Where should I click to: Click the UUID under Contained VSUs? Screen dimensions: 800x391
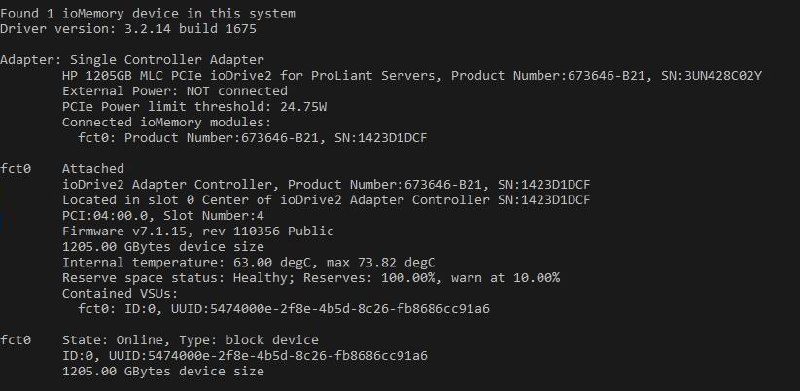click(330, 309)
